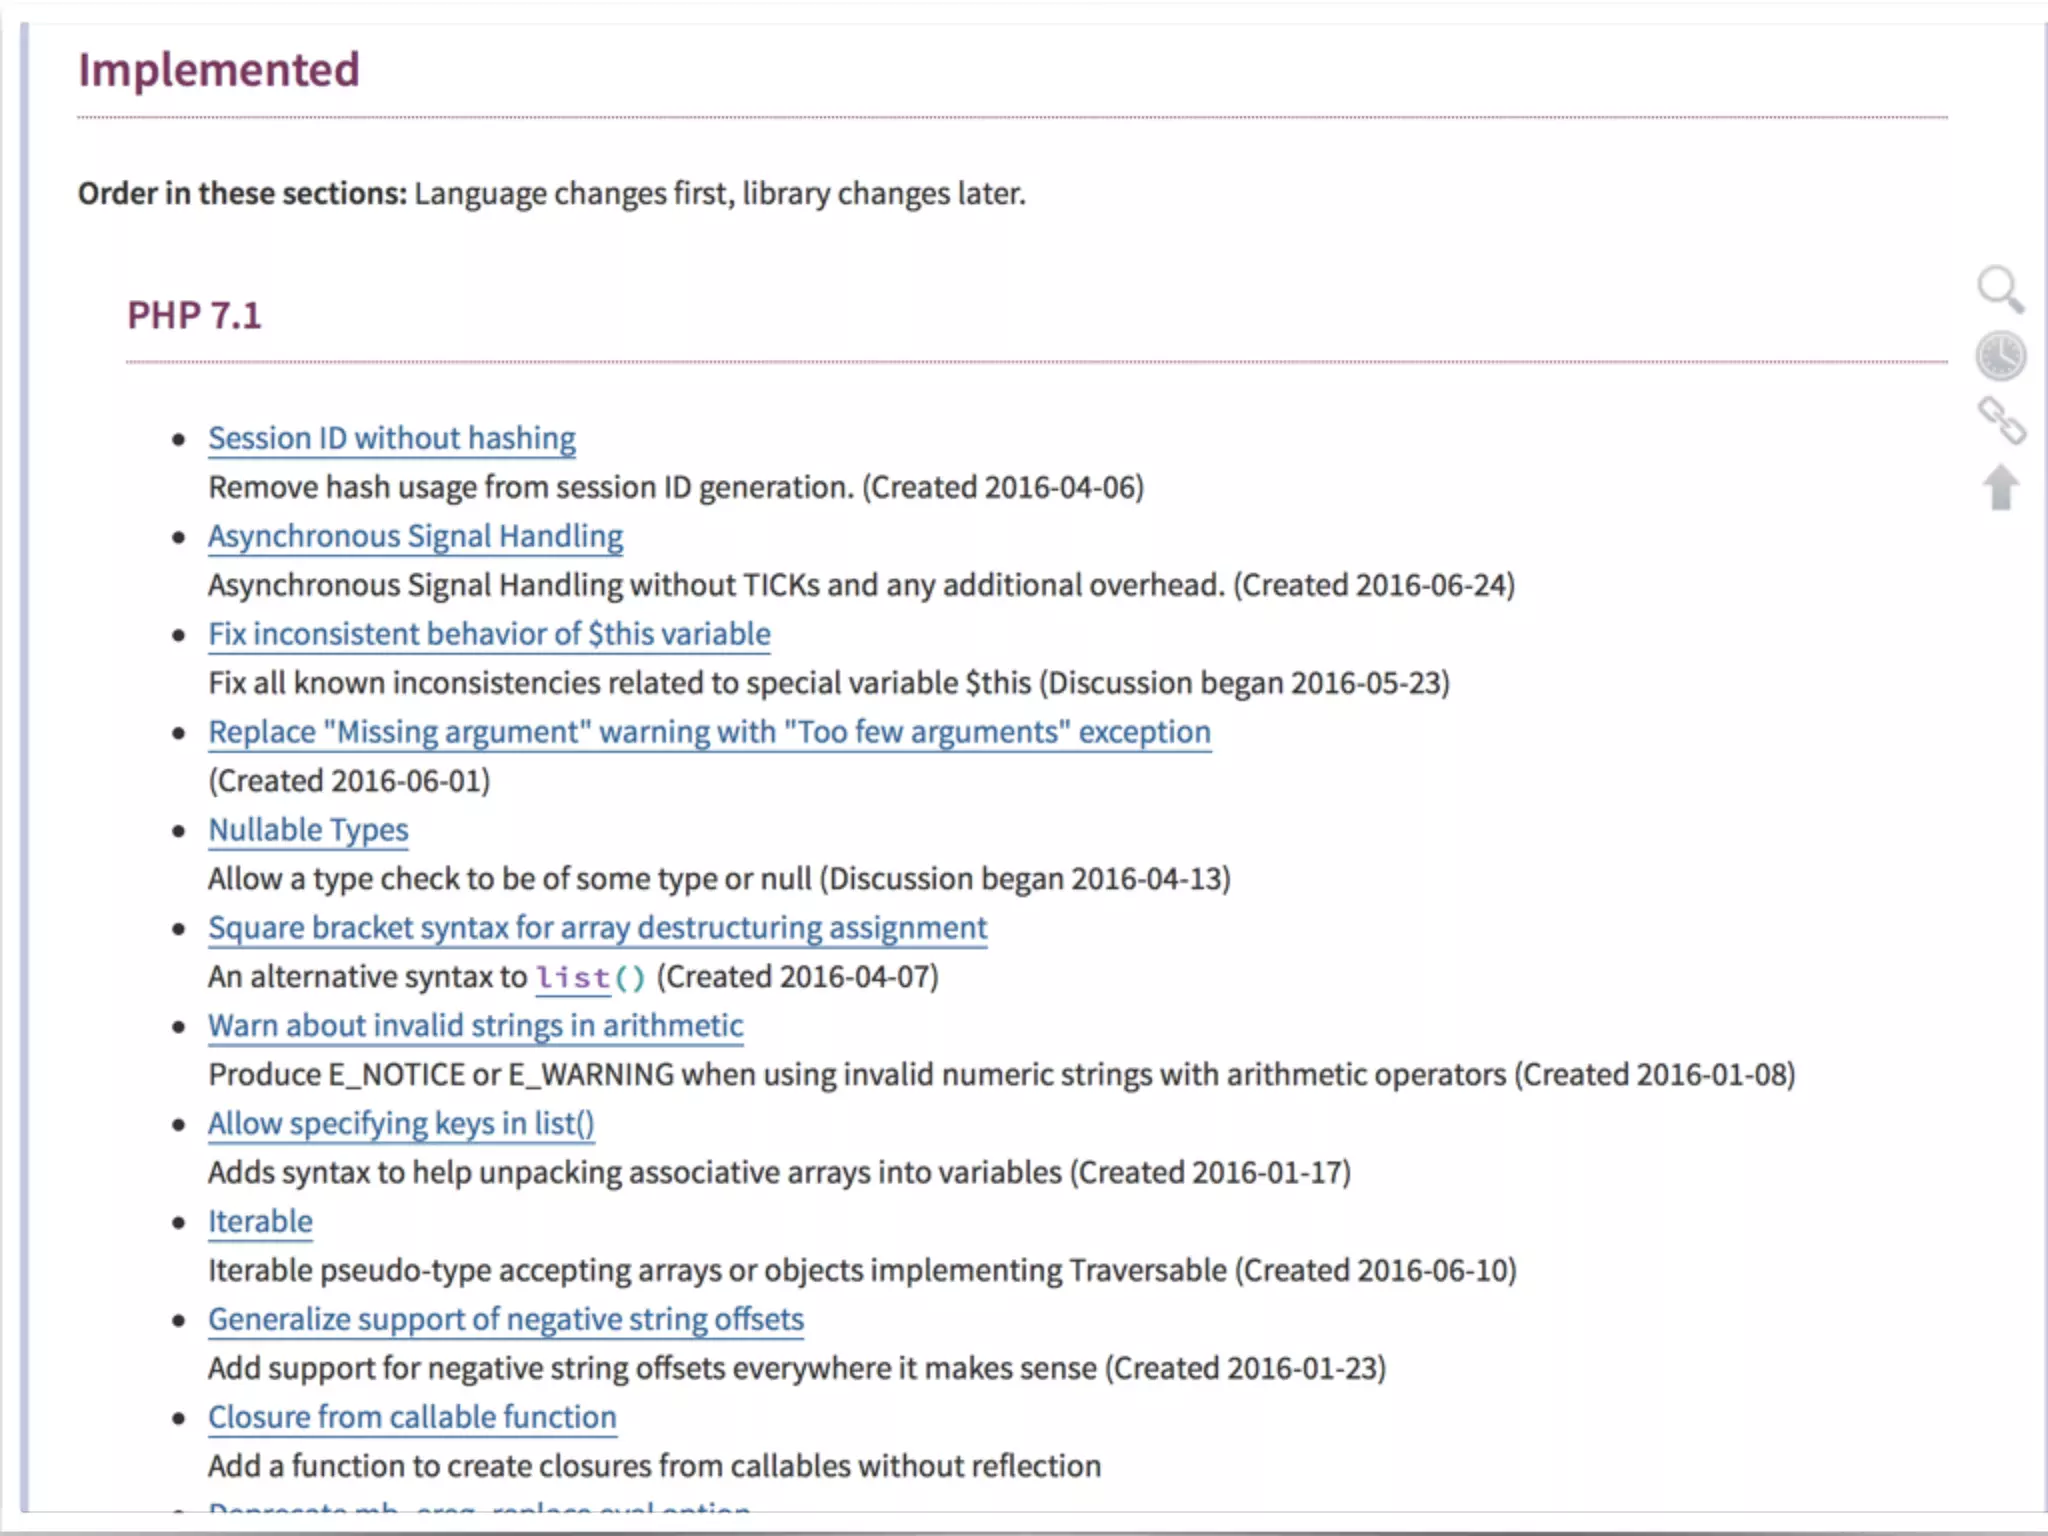Click the backlinks chain icon
Image resolution: width=2048 pixels, height=1536 pixels.
coord(2000,421)
